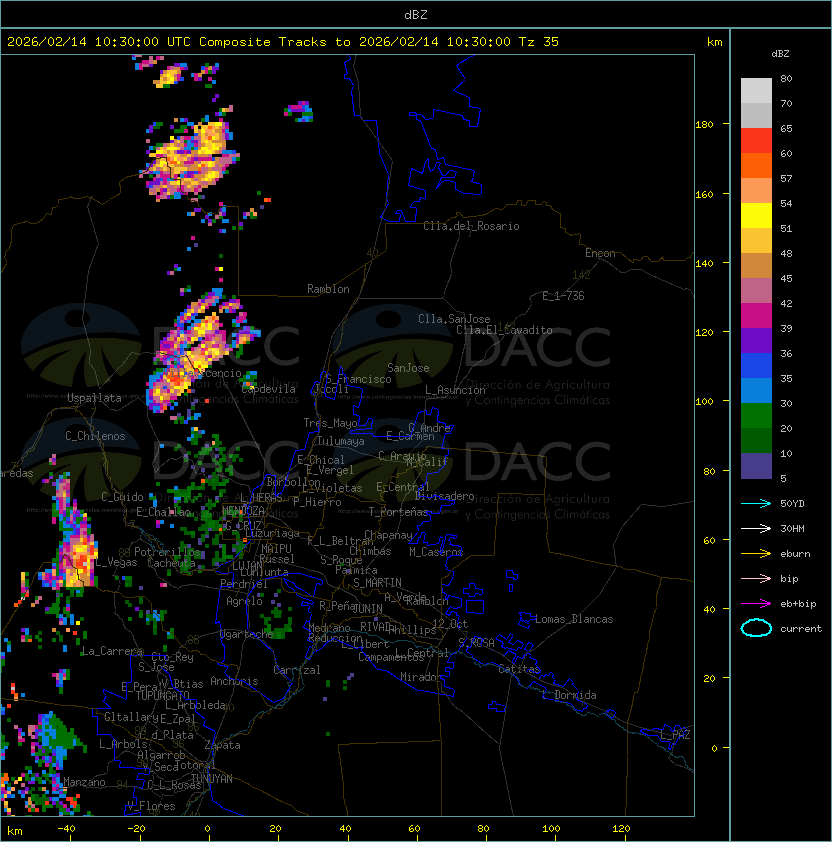The width and height of the screenshot is (832, 842).
Task: Select the purple 36-39 dBZ swatch
Action: click(756, 340)
